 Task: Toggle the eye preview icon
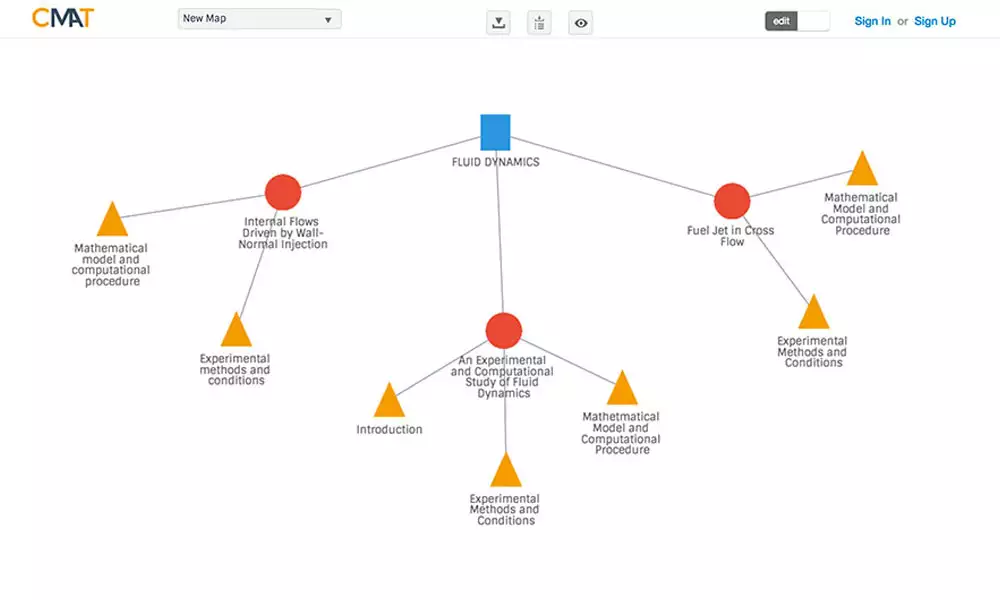(x=580, y=23)
